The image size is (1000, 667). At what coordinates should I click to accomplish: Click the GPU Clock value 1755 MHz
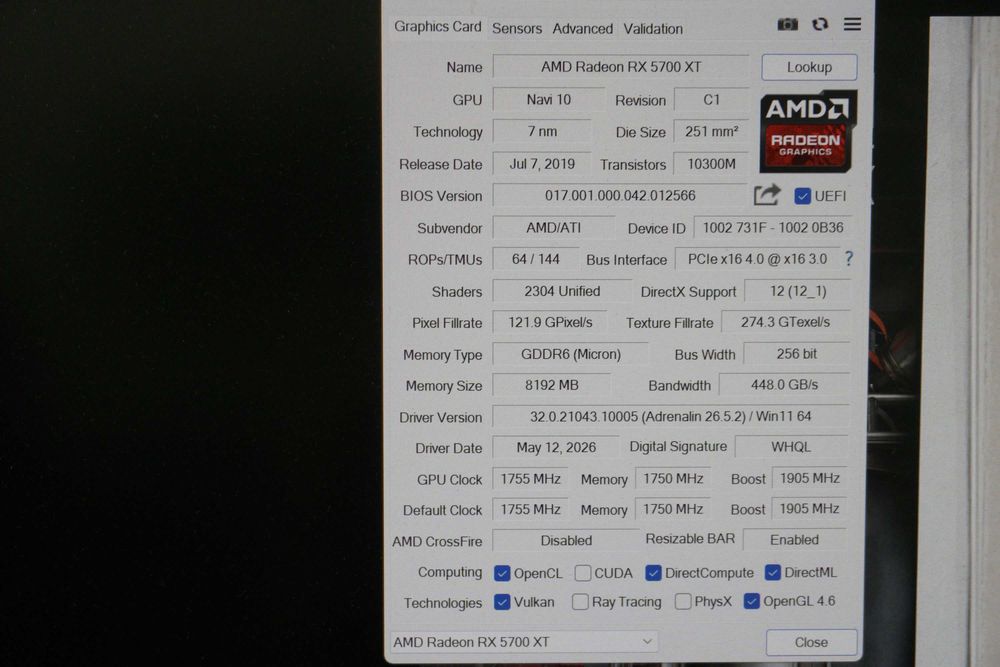pos(530,478)
